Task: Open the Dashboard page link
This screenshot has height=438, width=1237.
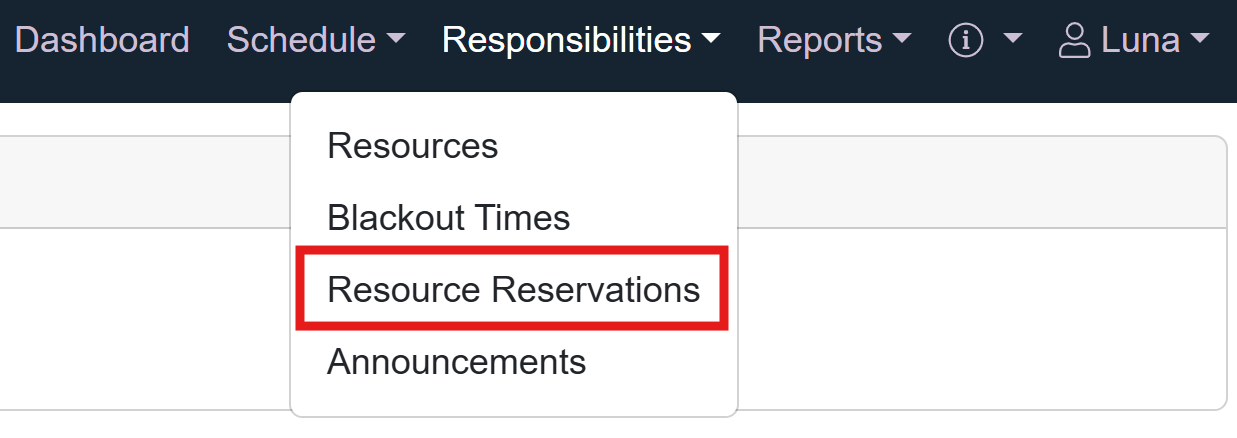Action: pos(102,40)
